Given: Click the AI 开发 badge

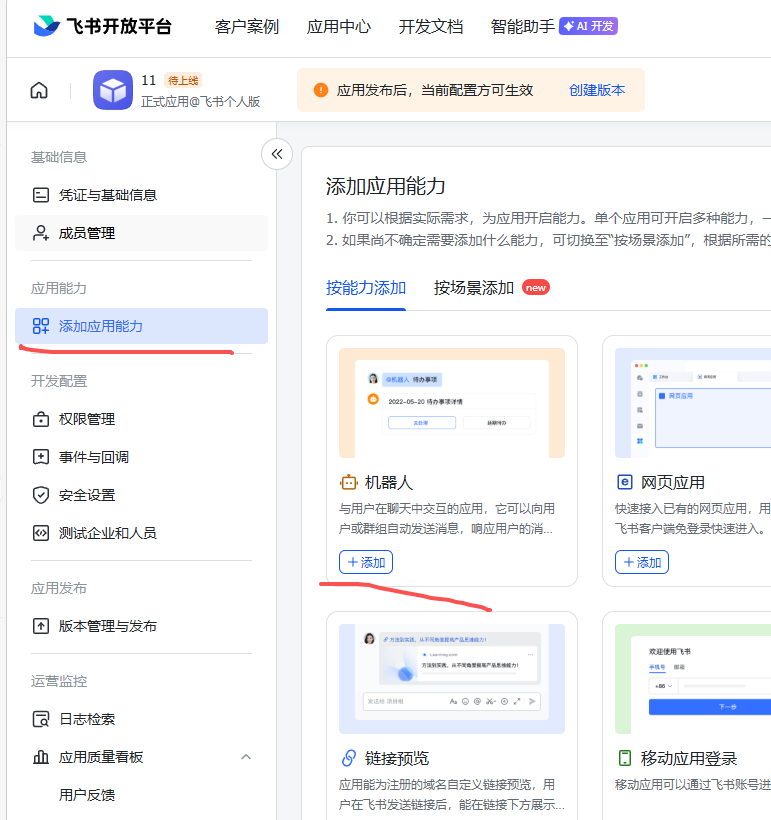Looking at the screenshot, I should (x=588, y=26).
